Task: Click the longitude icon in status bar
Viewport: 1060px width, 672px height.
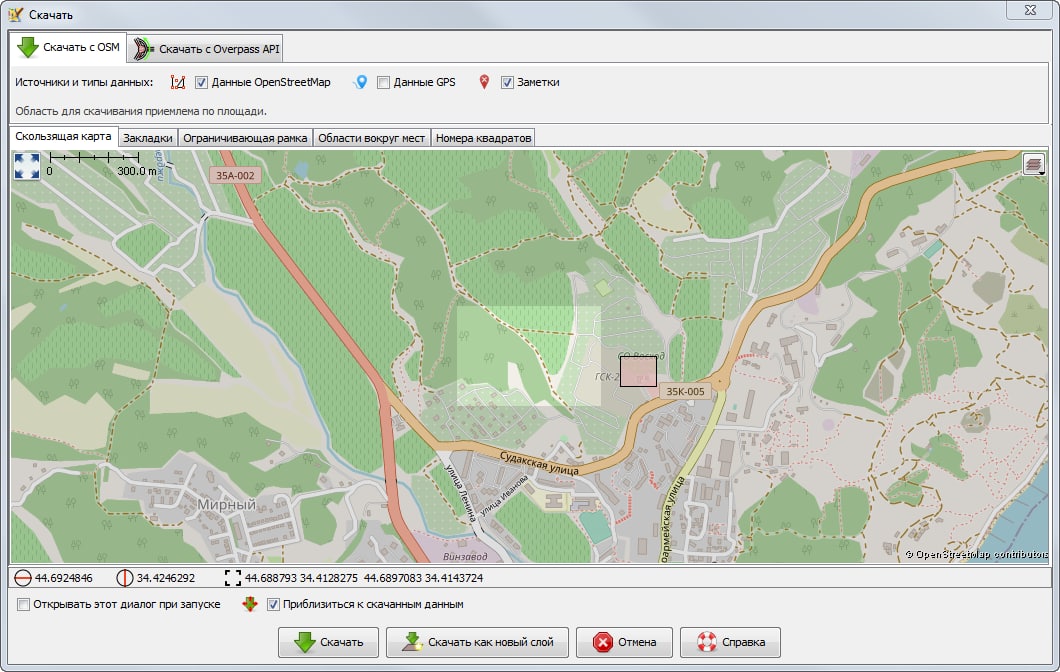Action: [124, 578]
